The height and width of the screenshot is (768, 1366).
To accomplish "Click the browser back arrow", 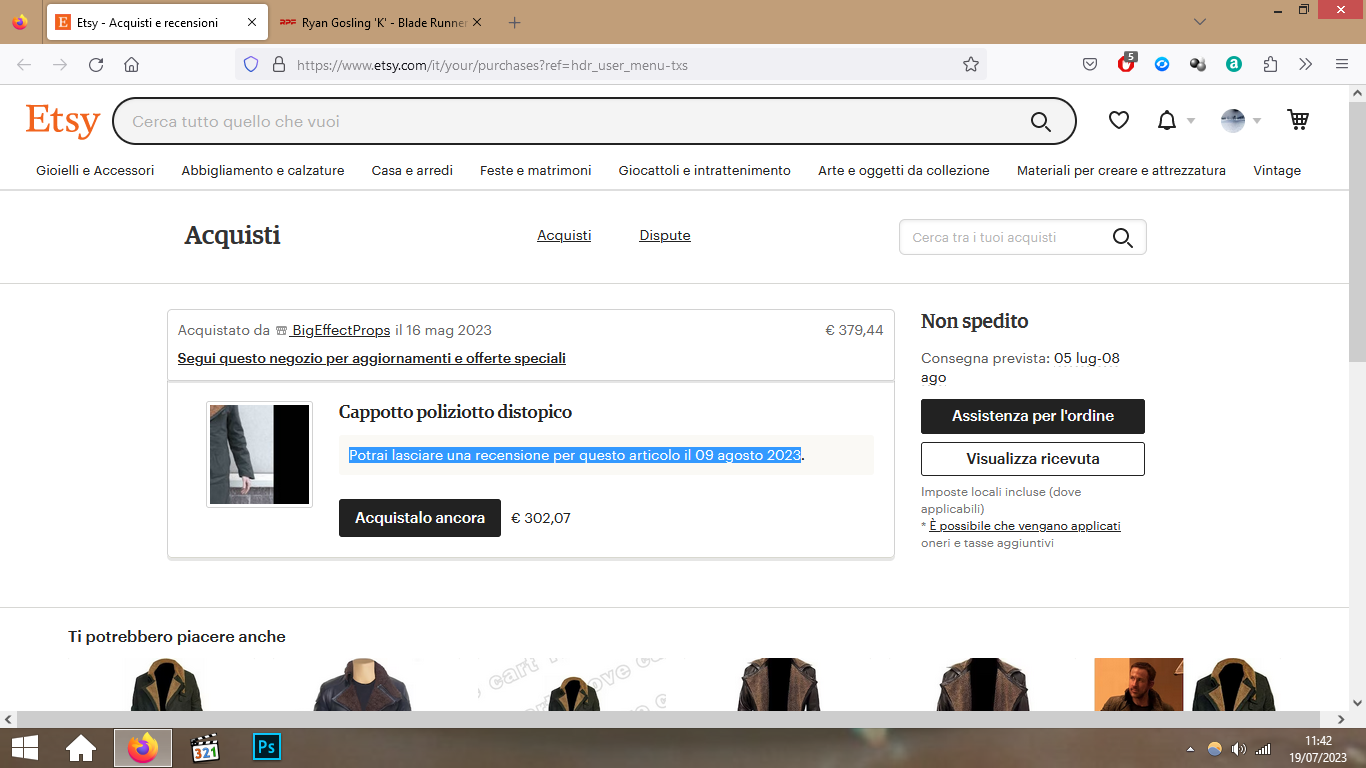I will 24,65.
